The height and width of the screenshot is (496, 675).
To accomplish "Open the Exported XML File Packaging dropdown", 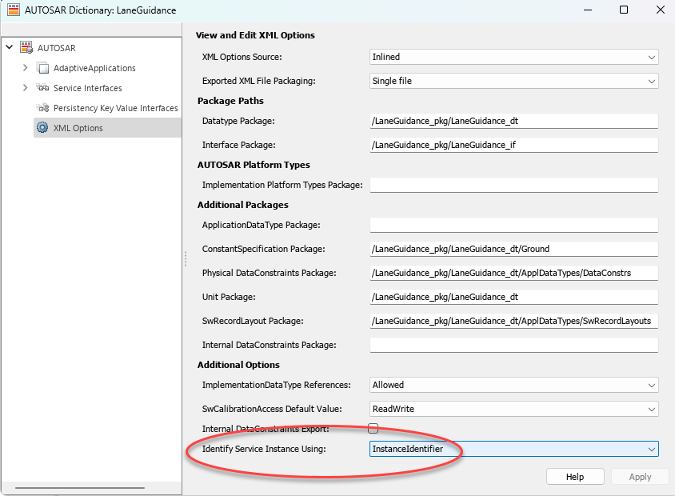I will tap(514, 81).
